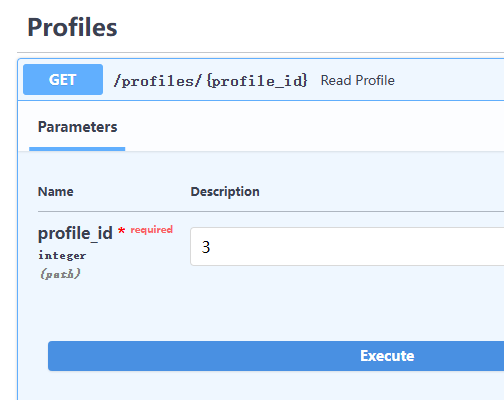Click the Read Profile summary text

click(x=357, y=80)
